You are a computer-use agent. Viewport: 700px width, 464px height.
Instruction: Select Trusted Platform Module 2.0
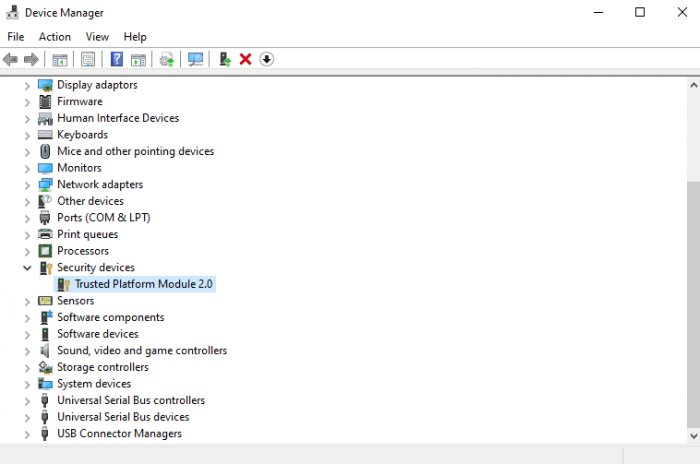[143, 284]
